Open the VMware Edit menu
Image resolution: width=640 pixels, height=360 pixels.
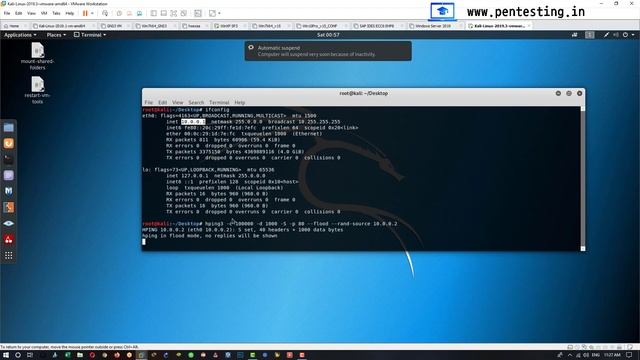point(19,13)
